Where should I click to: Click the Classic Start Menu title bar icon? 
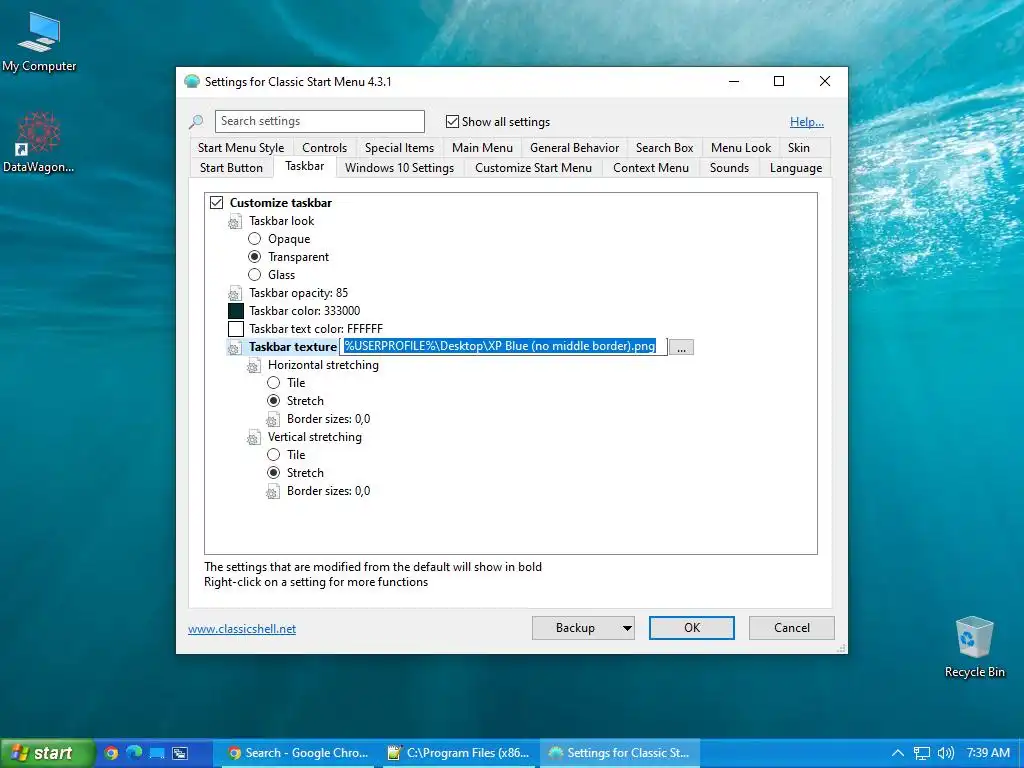tap(192, 82)
